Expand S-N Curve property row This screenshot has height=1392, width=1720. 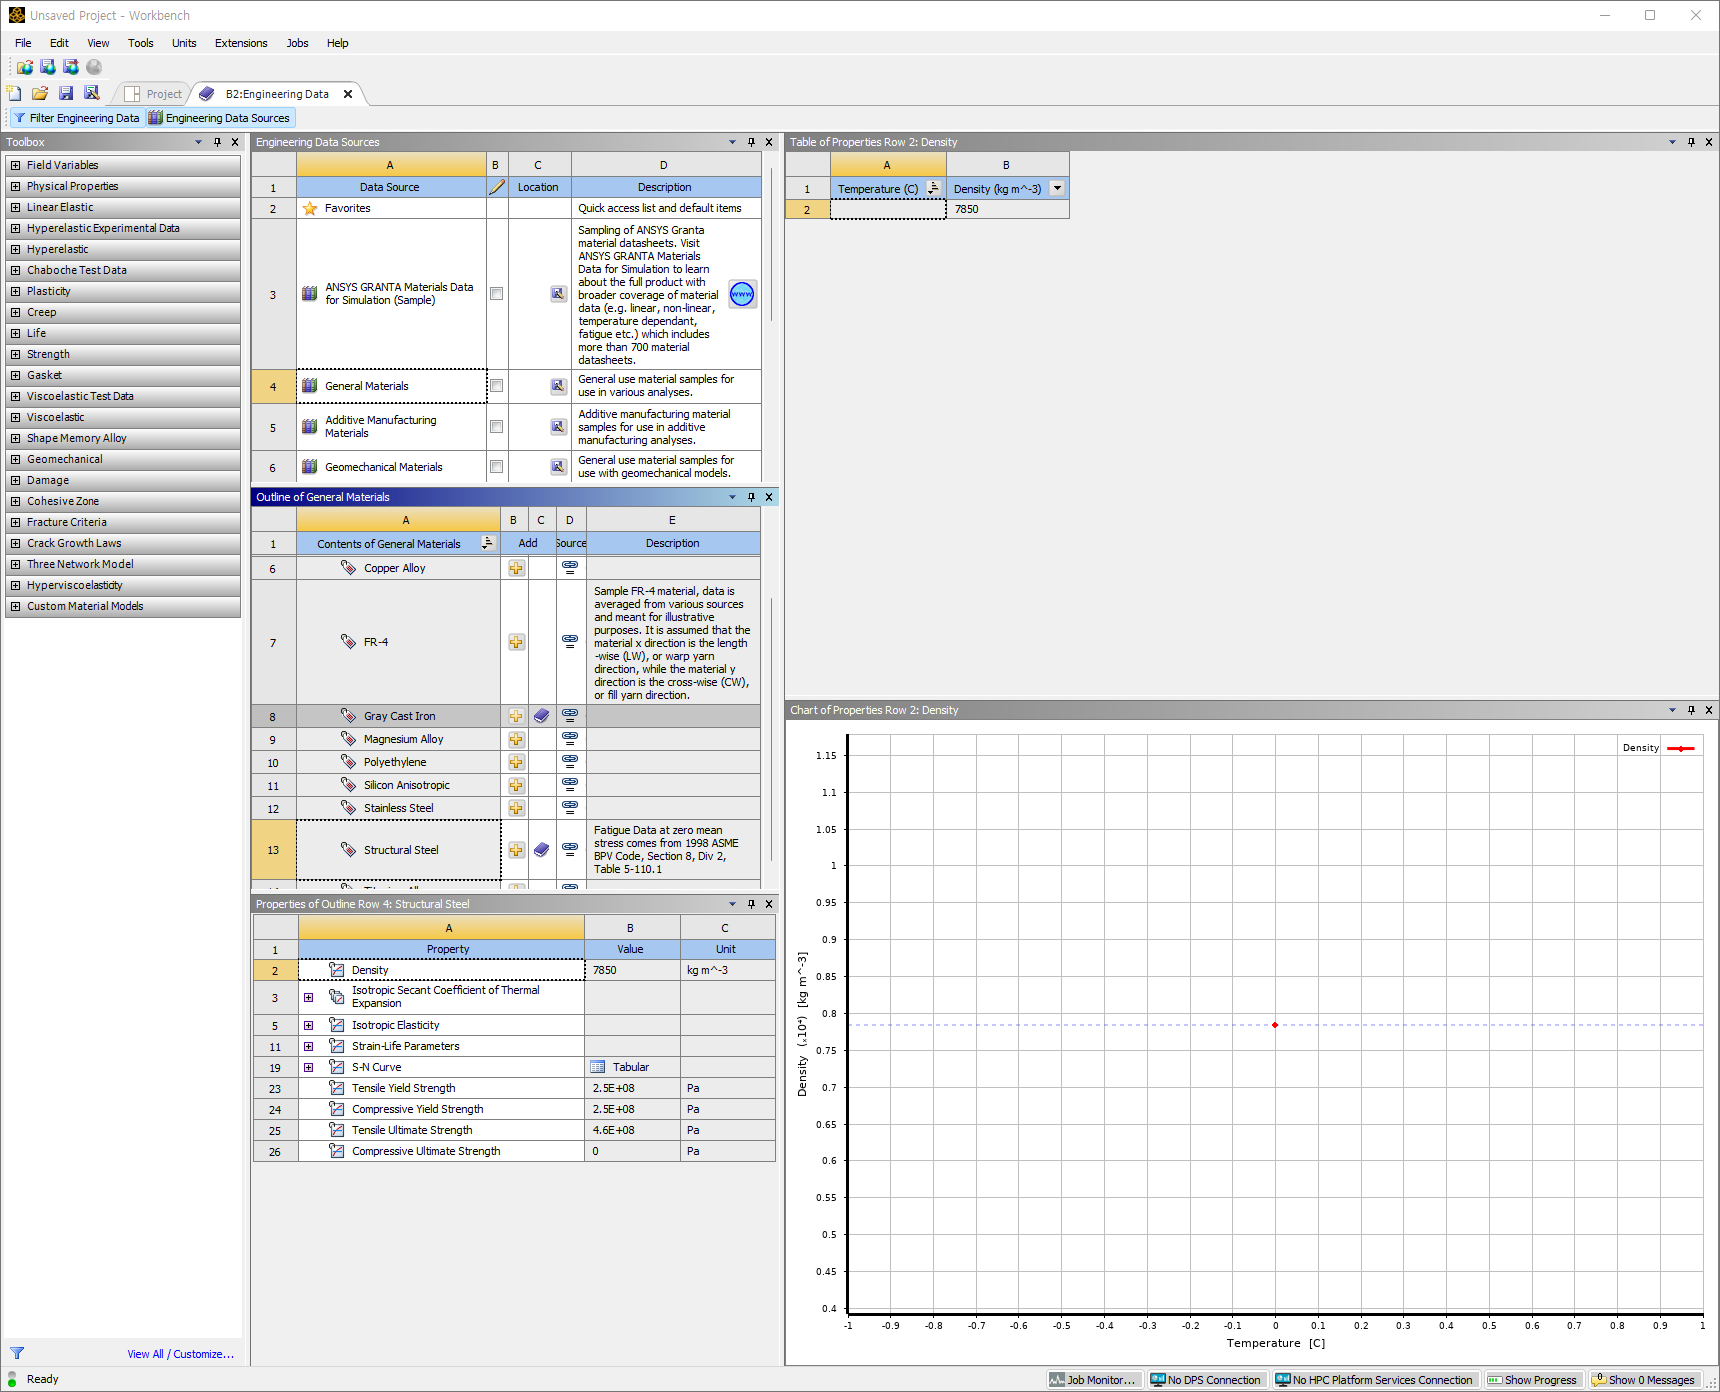pos(309,1067)
